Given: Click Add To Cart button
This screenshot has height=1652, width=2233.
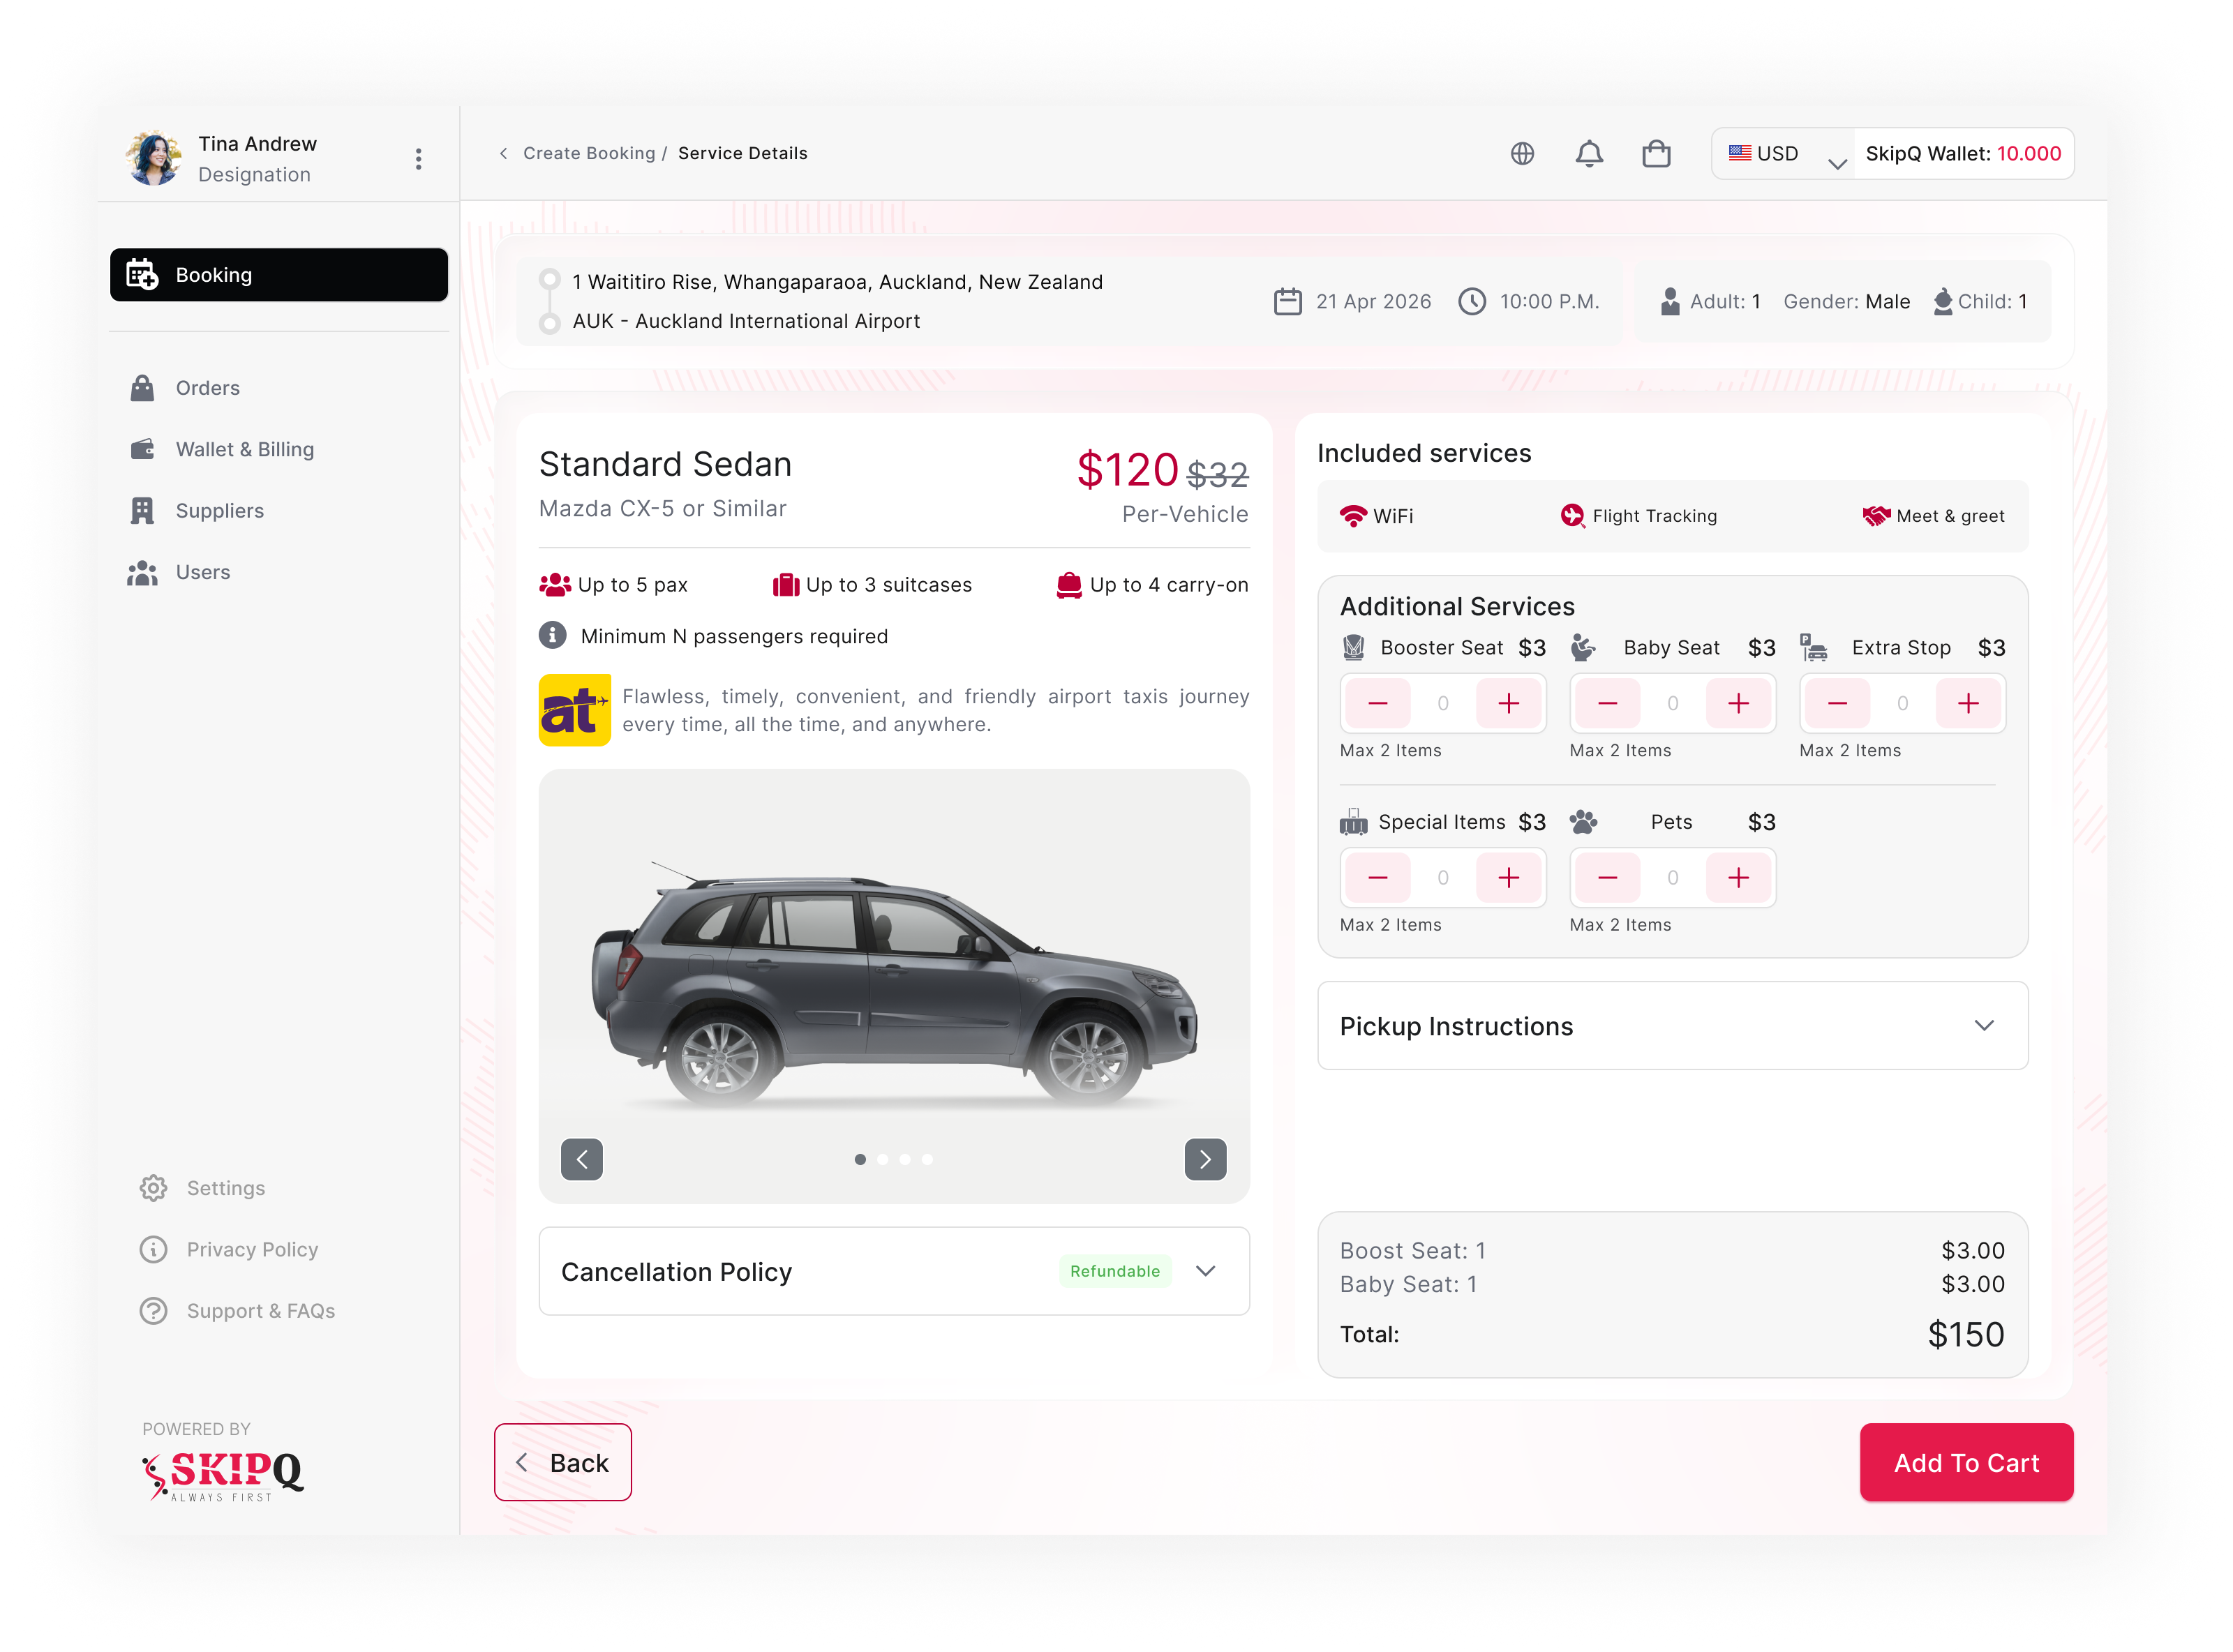Looking at the screenshot, I should 1966,1461.
